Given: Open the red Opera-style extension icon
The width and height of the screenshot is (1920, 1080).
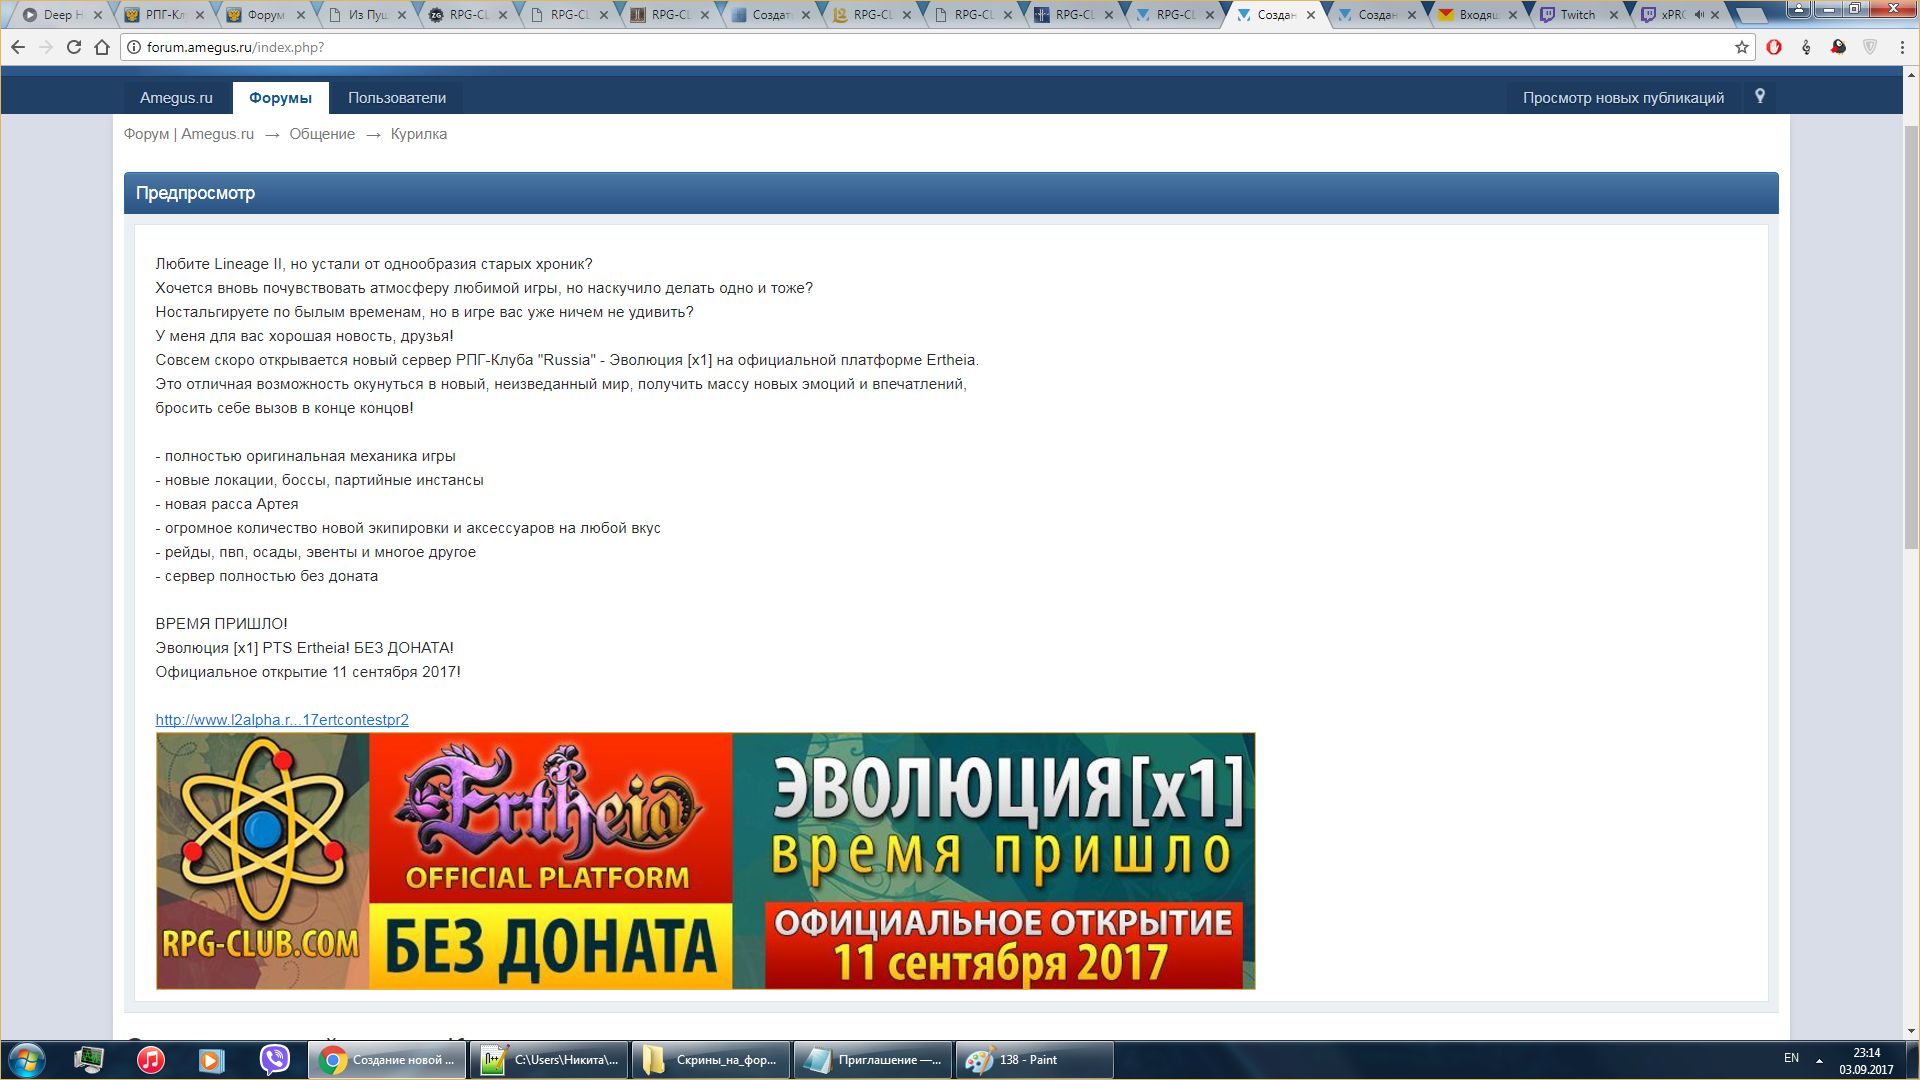Looking at the screenshot, I should (x=1774, y=47).
